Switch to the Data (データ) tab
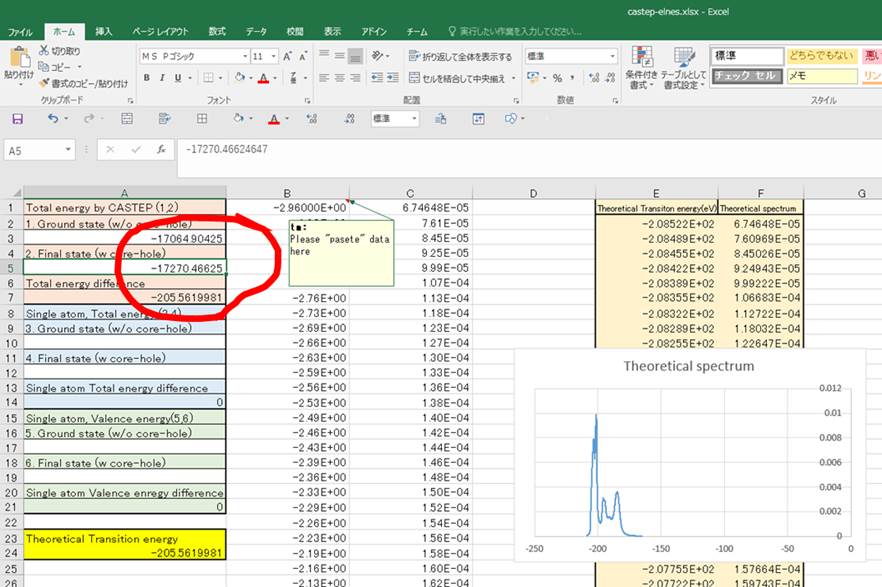This screenshot has height=587, width=882. [x=256, y=31]
